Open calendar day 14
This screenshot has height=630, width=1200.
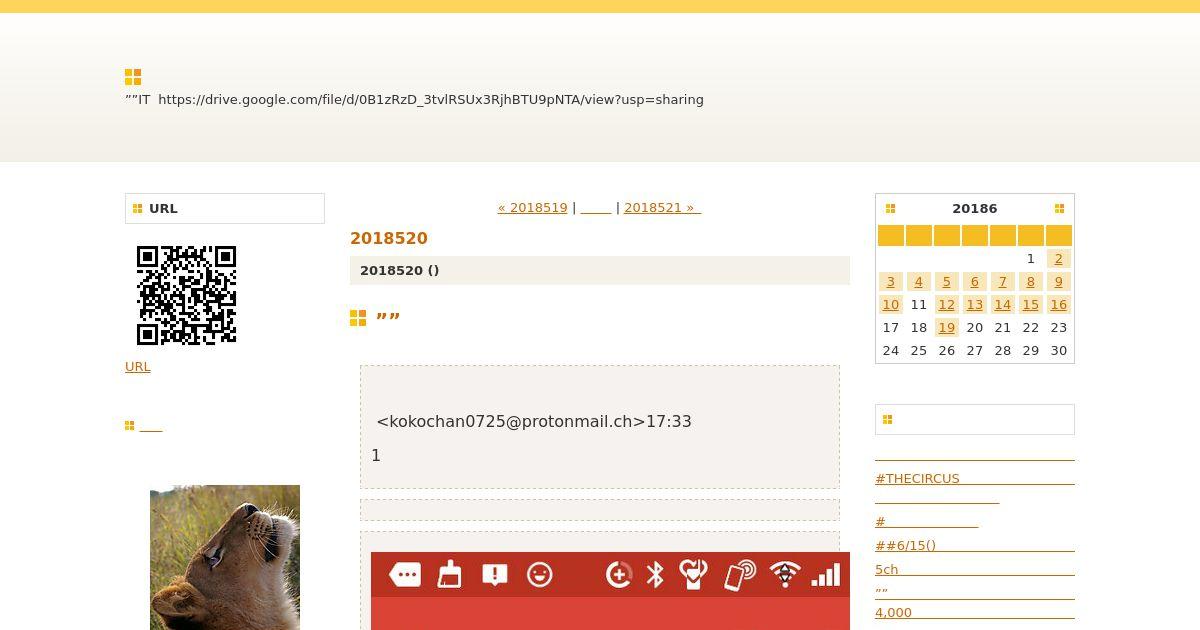pyautogui.click(x=1003, y=305)
